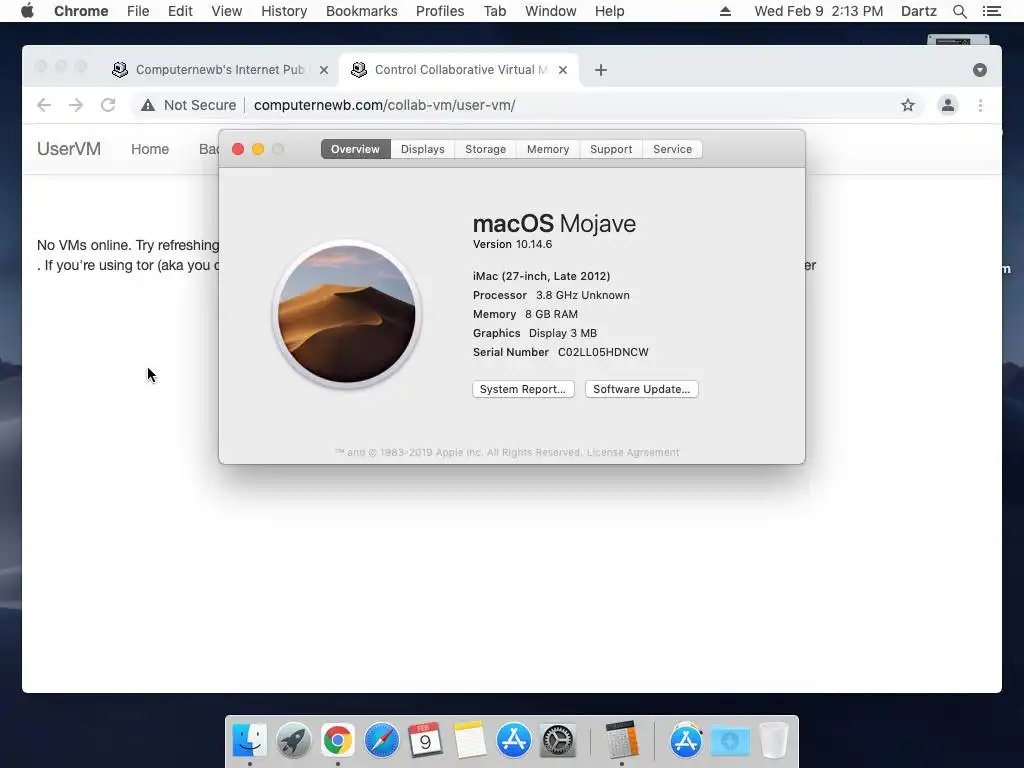Screen dimensions: 1024x768
Task: Click the Not Secure warning icon
Action: (148, 105)
